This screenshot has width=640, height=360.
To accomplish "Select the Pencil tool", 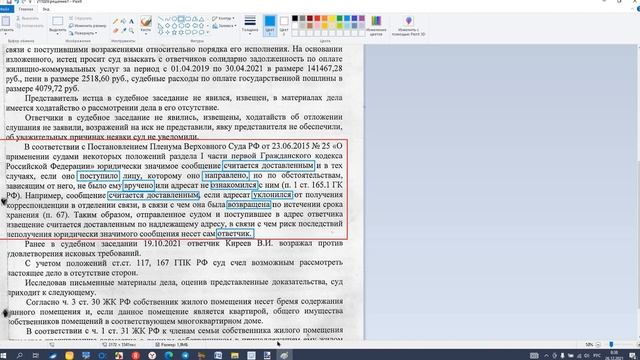I will click(x=116, y=21).
